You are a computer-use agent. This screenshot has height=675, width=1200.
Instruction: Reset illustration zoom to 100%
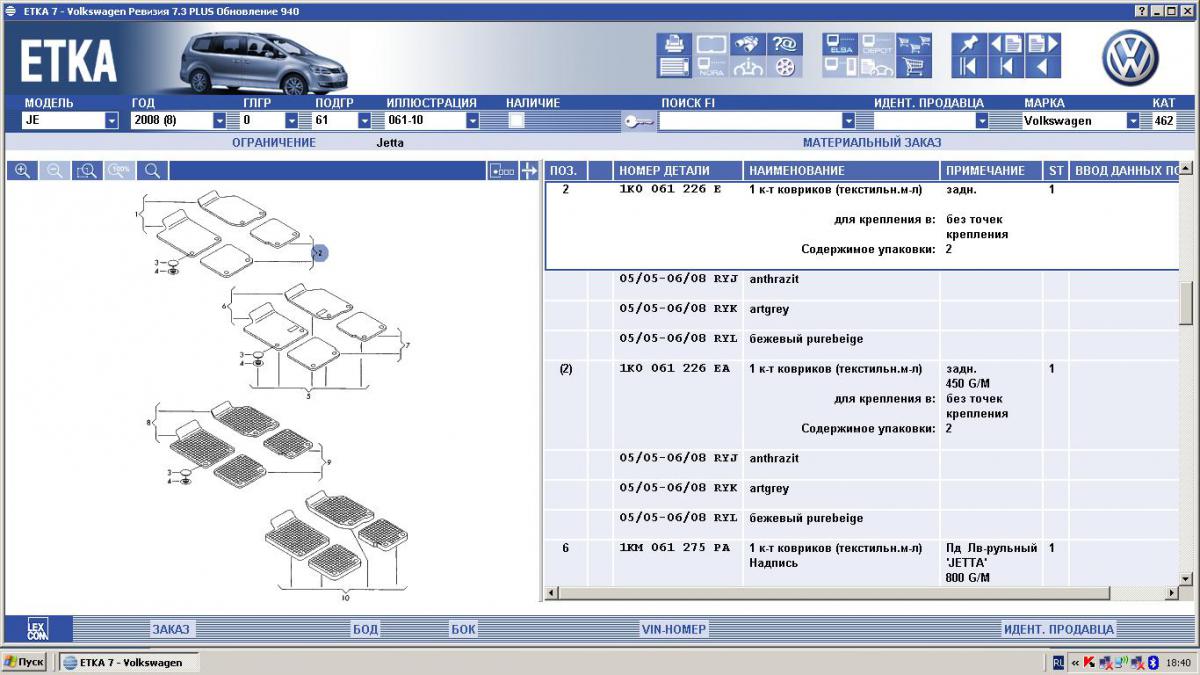(120, 171)
